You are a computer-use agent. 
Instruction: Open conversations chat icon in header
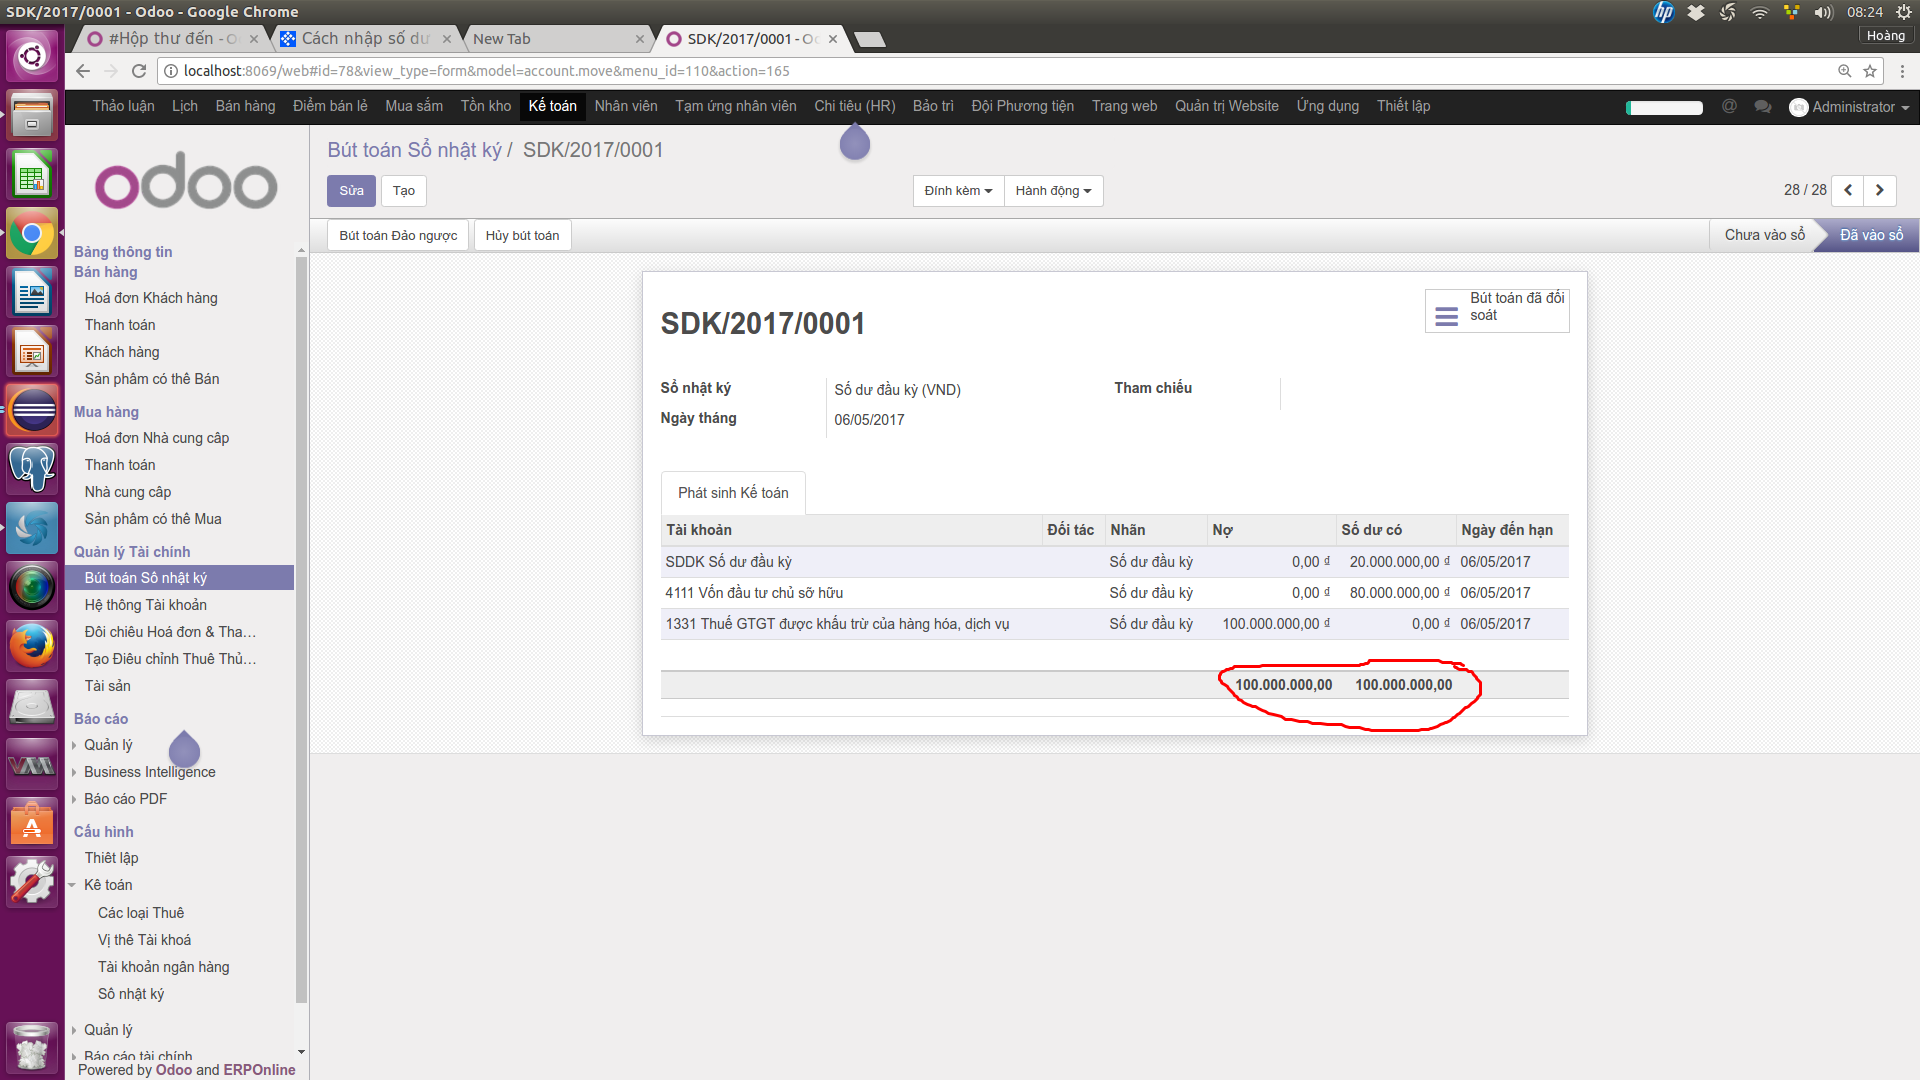tap(1763, 106)
